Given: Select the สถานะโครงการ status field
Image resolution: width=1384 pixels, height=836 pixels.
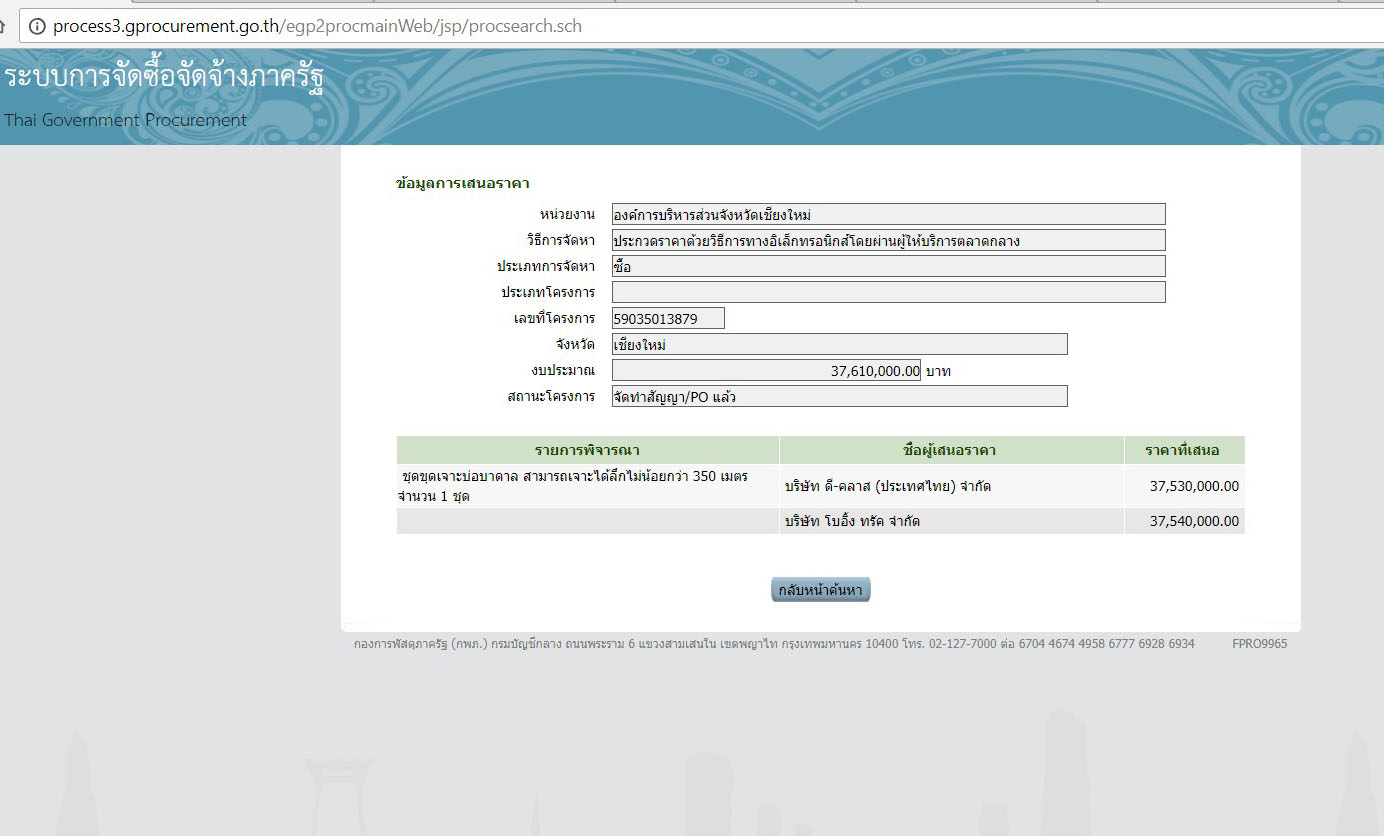Looking at the screenshot, I should pyautogui.click(x=839, y=396).
